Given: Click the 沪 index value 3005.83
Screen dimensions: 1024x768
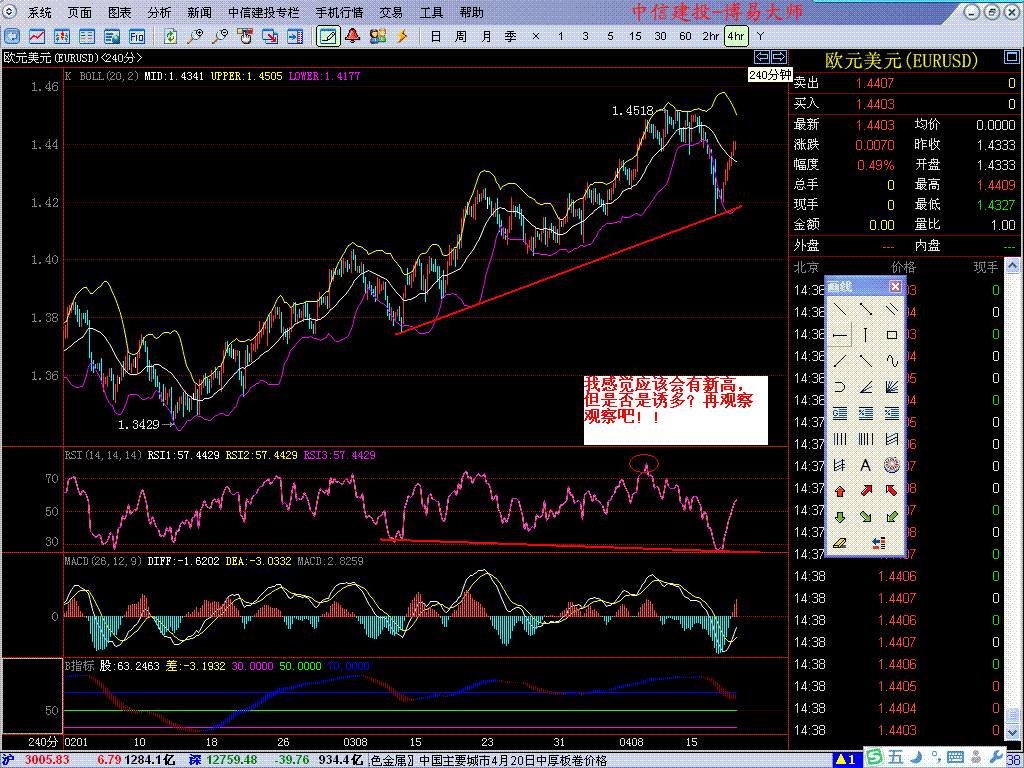Looking at the screenshot, I should click(x=47, y=760).
